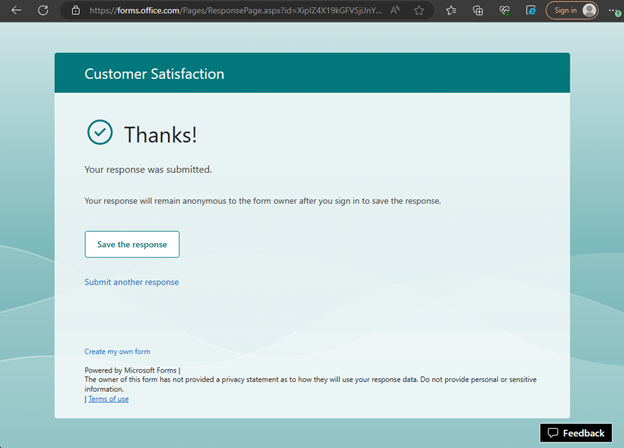
Task: Open the Favorites list icon
Action: click(452, 10)
